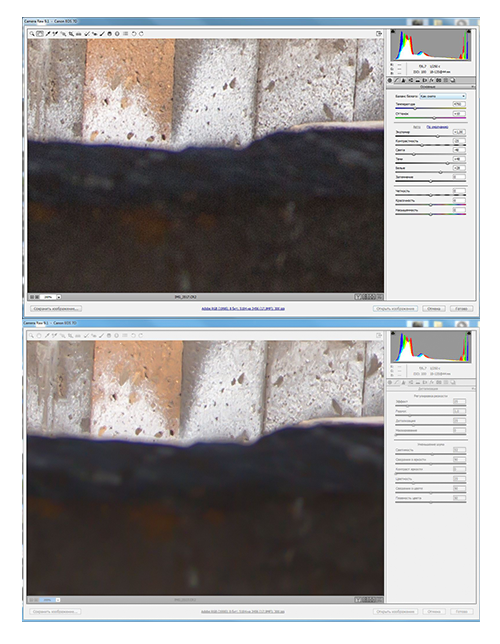Select the Zoom tool in the top window toolbar
Screen dimensions: 500x644
32,34
